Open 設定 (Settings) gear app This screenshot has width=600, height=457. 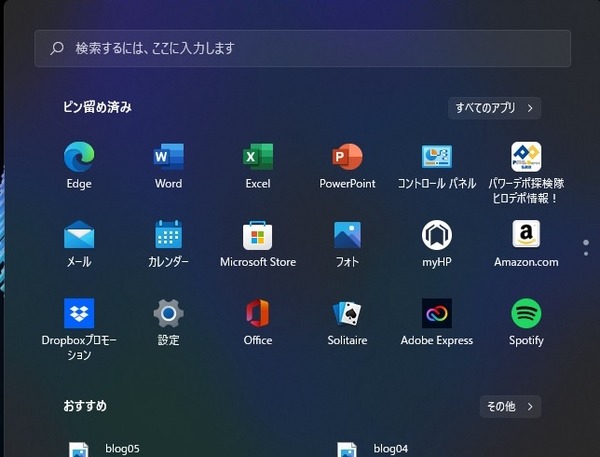click(x=168, y=322)
